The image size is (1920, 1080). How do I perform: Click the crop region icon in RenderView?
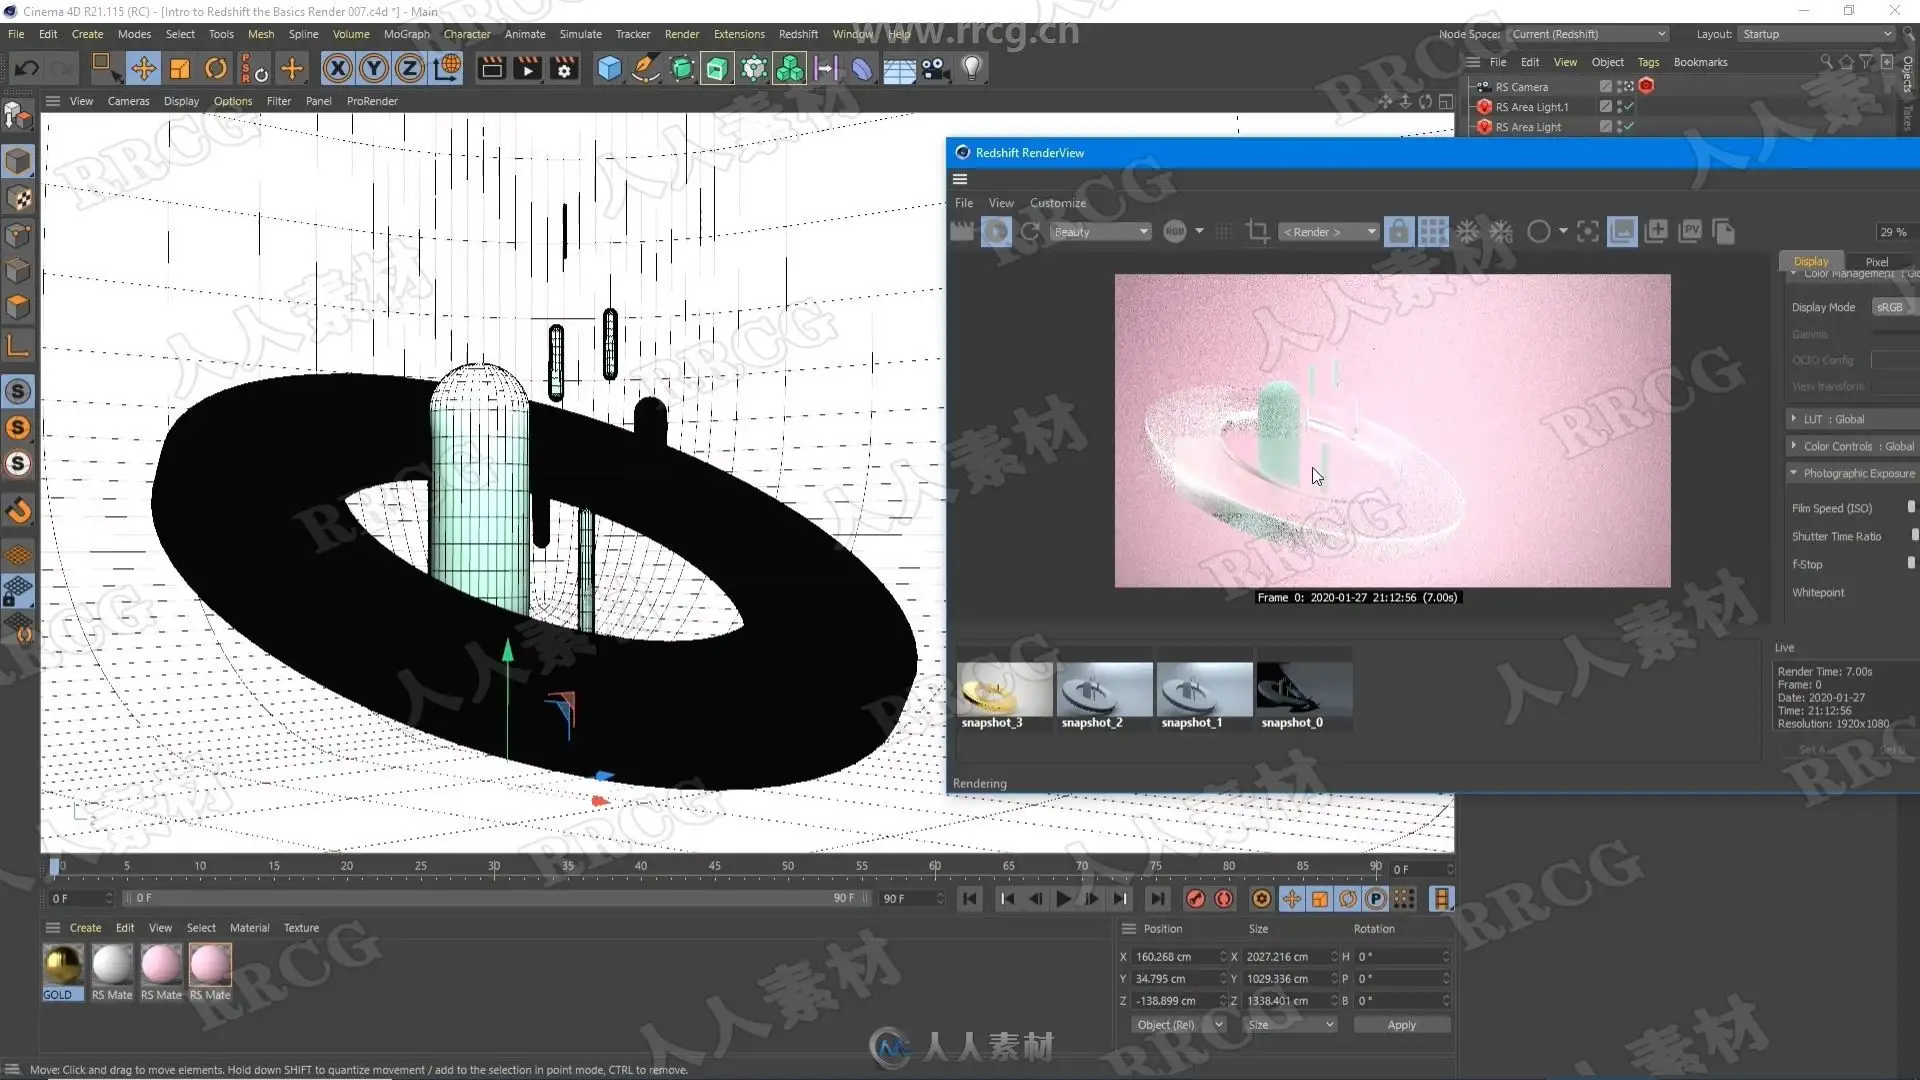[1257, 232]
